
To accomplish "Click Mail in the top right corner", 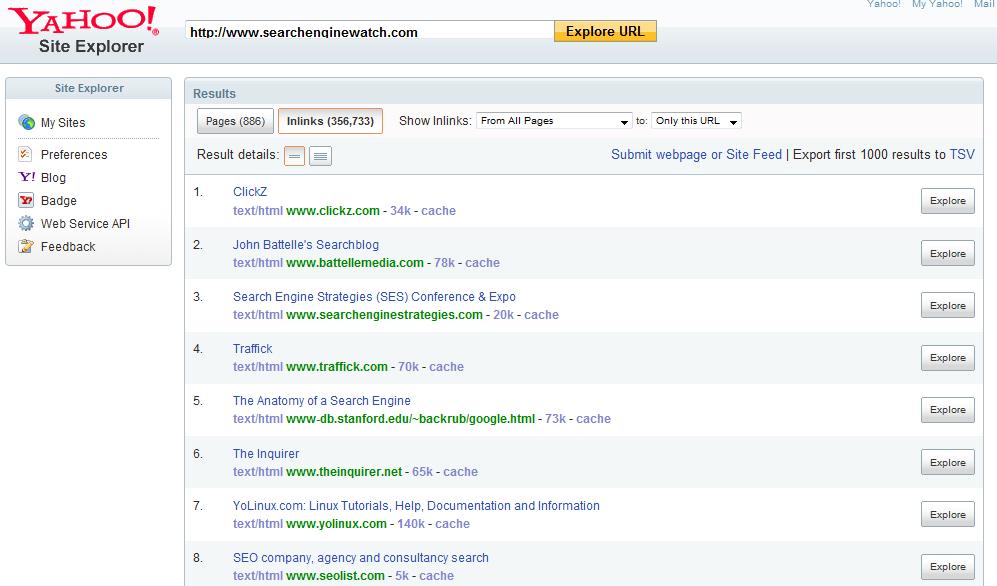I will (984, 4).
